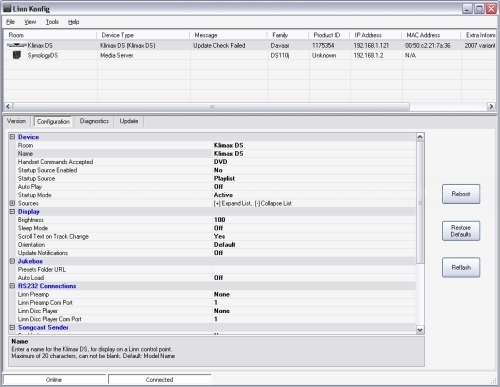Click the Linn Konfig title bar icon
This screenshot has height=387, width=500.
point(7,8)
